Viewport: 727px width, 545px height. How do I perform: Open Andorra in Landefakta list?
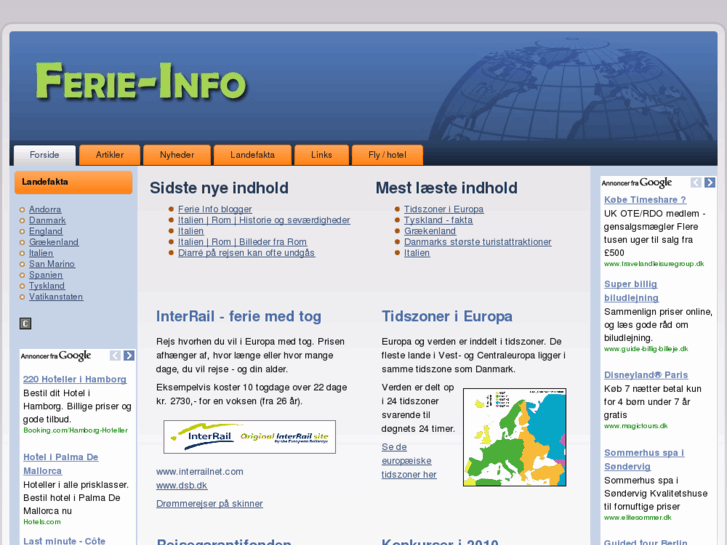coord(45,210)
